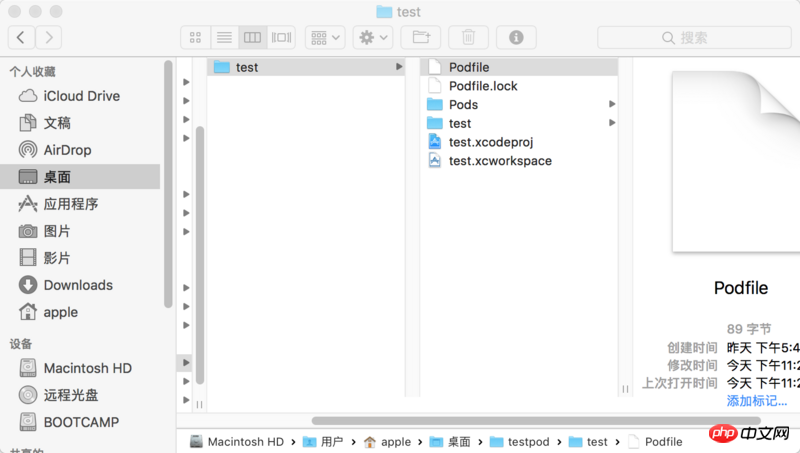
Task: Select test.xcodeproj file
Action: point(519,142)
